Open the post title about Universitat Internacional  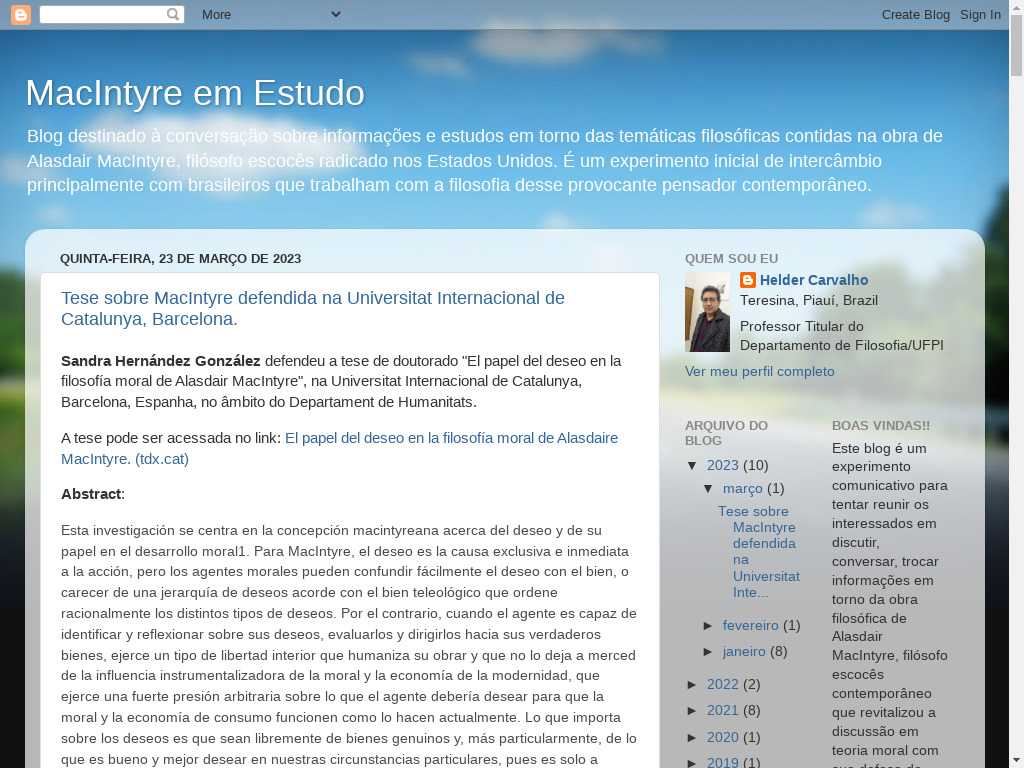point(312,308)
